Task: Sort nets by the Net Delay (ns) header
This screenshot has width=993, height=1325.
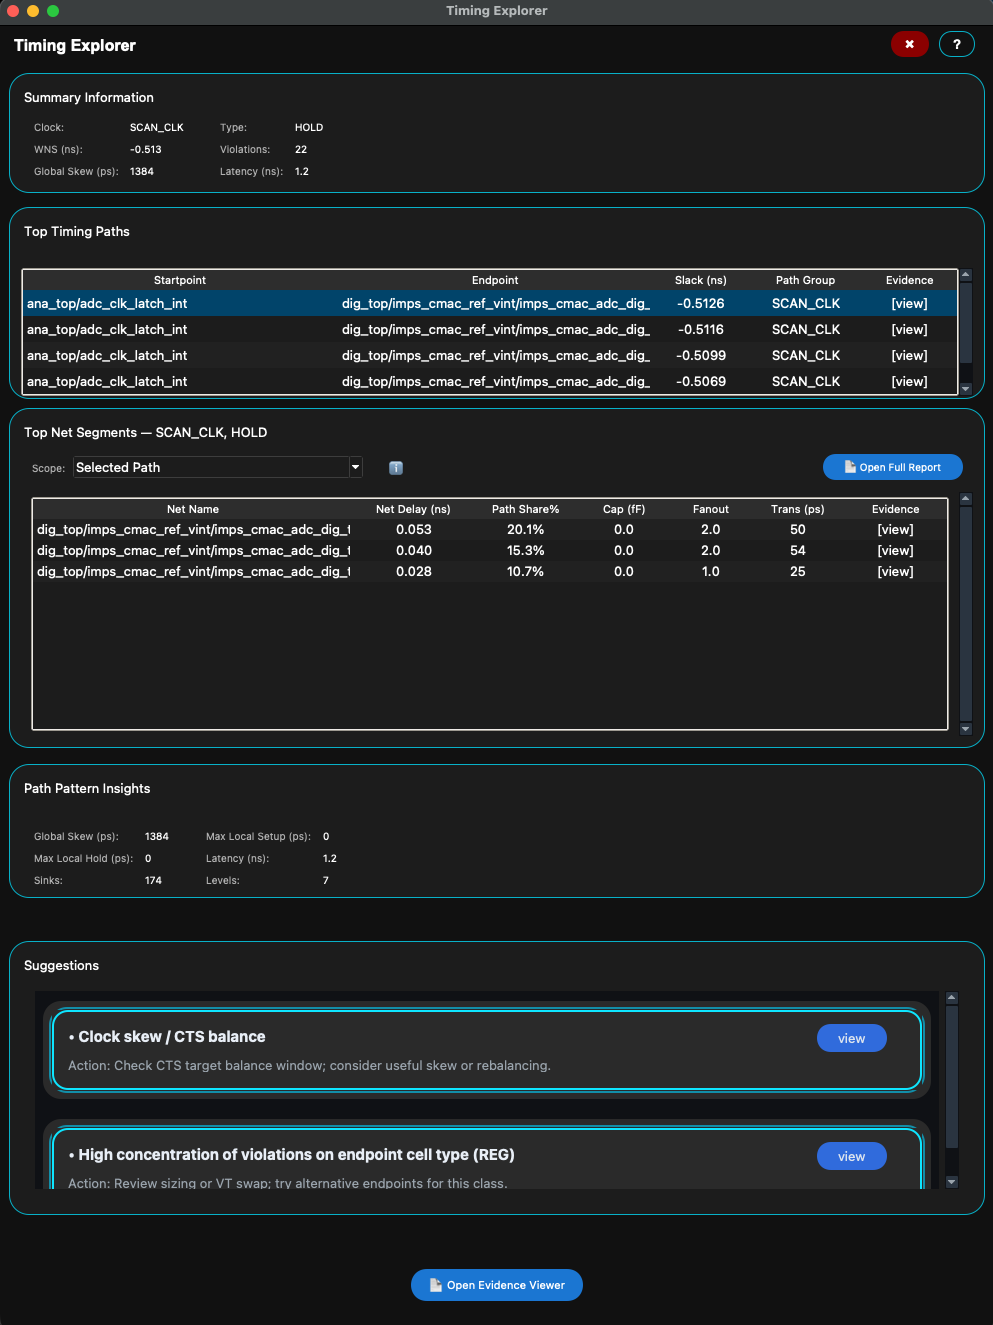Action: 413,509
